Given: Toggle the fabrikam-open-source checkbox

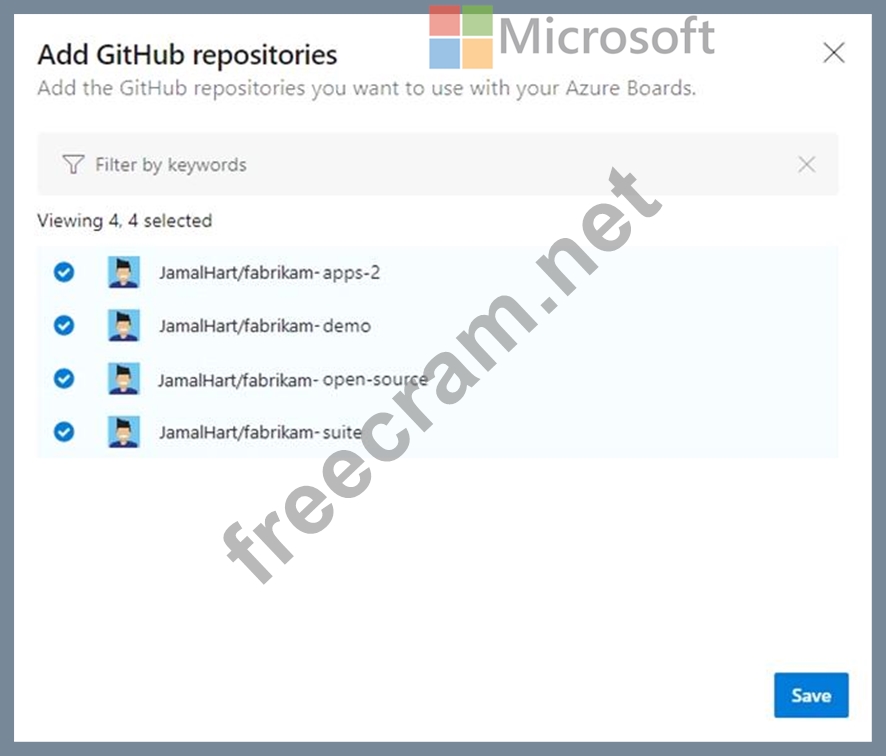Looking at the screenshot, I should [x=64, y=379].
